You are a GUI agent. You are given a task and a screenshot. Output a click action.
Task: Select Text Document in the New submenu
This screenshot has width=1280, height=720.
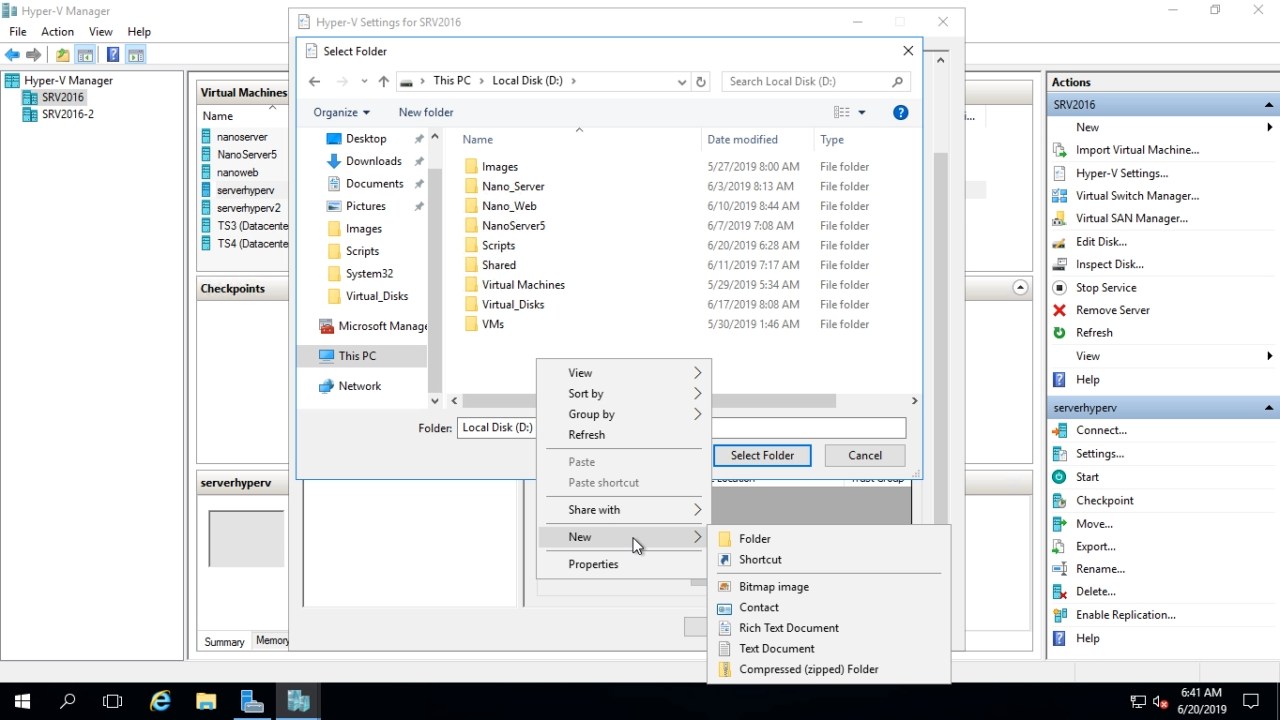[776, 649]
